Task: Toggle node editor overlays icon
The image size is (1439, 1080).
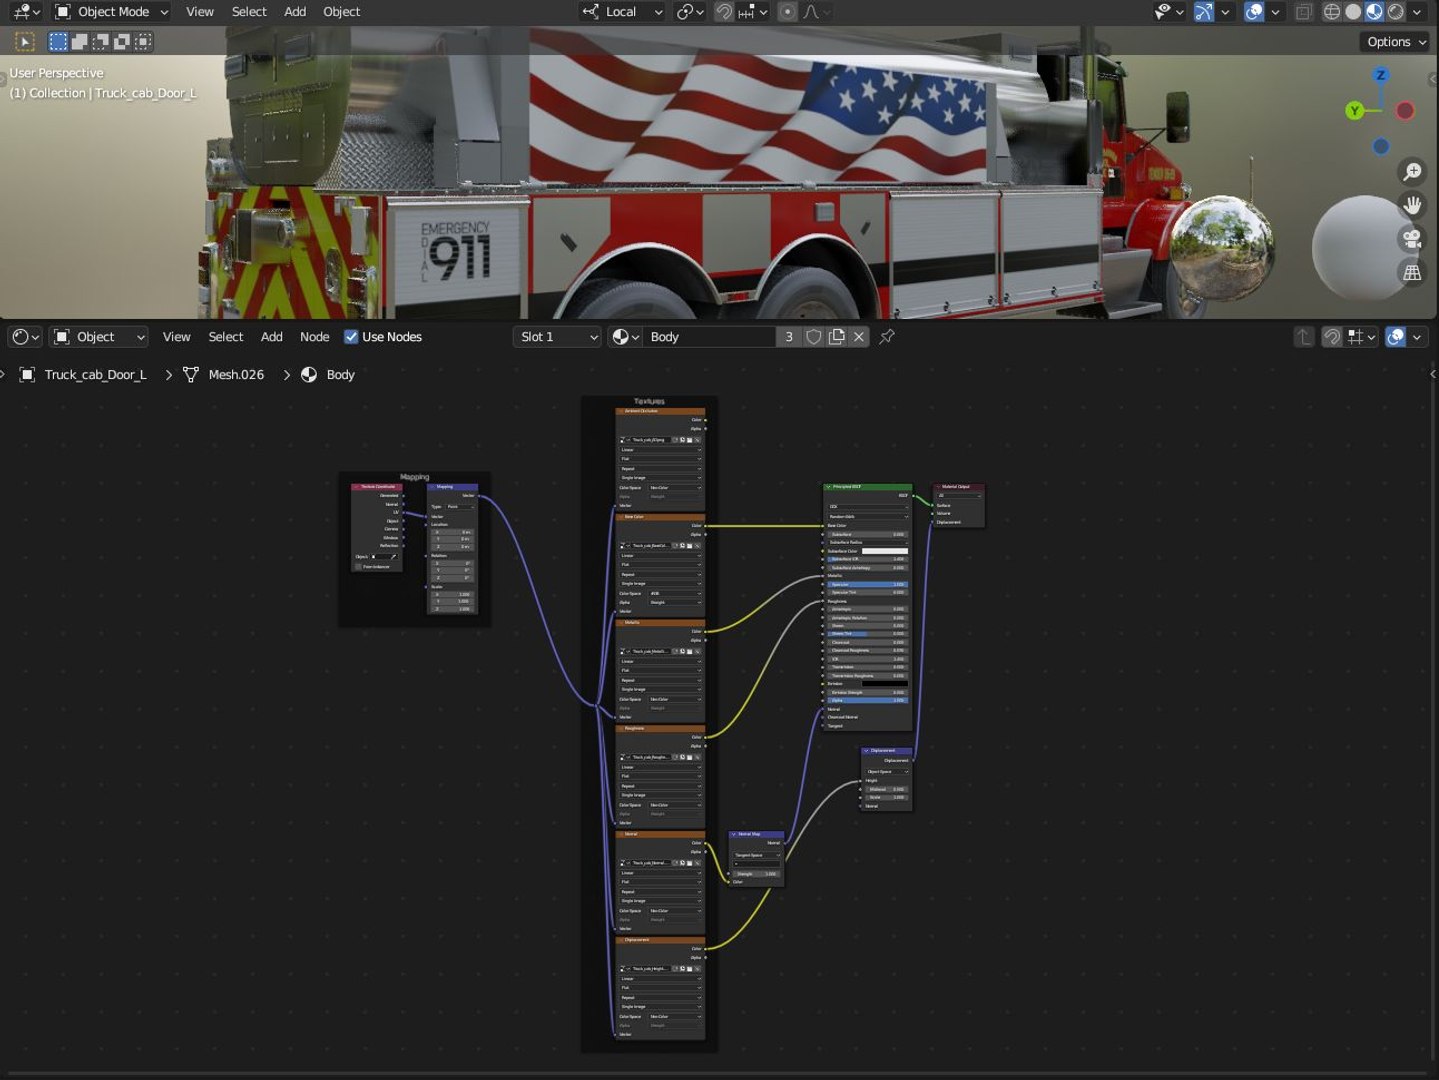Action: point(1396,337)
